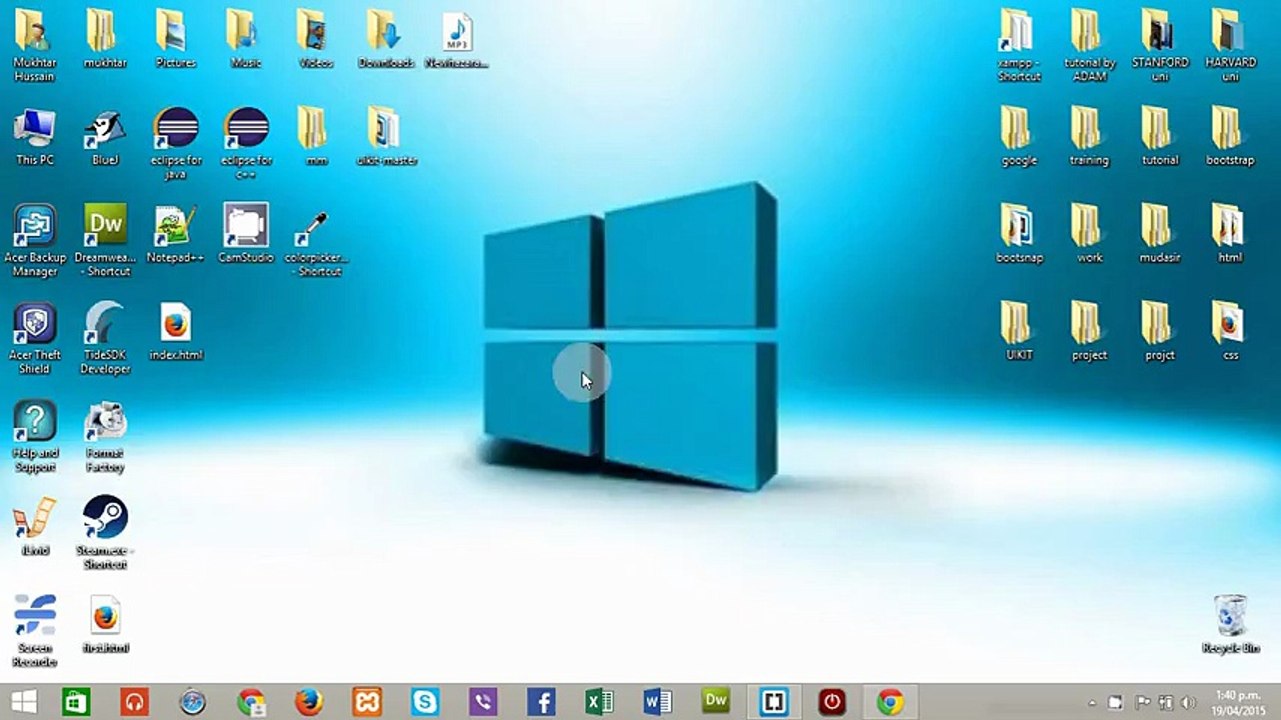Open the taskbar clock and date
Image resolution: width=1281 pixels, height=720 pixels.
1240,702
